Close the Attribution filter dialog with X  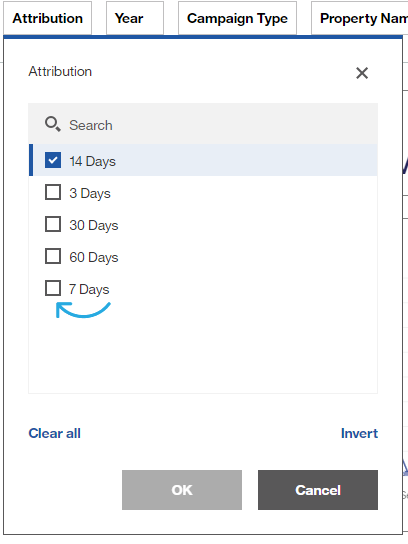pos(362,73)
